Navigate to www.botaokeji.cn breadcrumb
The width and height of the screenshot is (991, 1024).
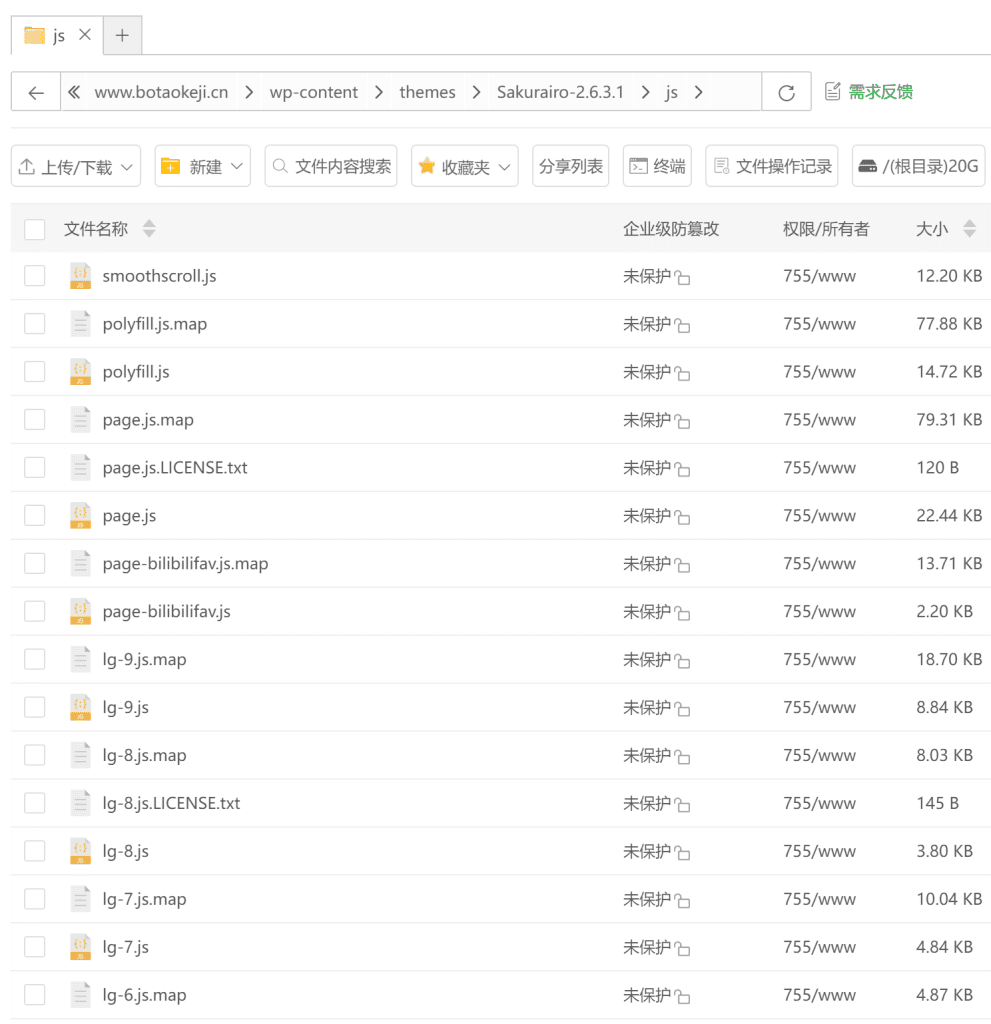point(161,92)
